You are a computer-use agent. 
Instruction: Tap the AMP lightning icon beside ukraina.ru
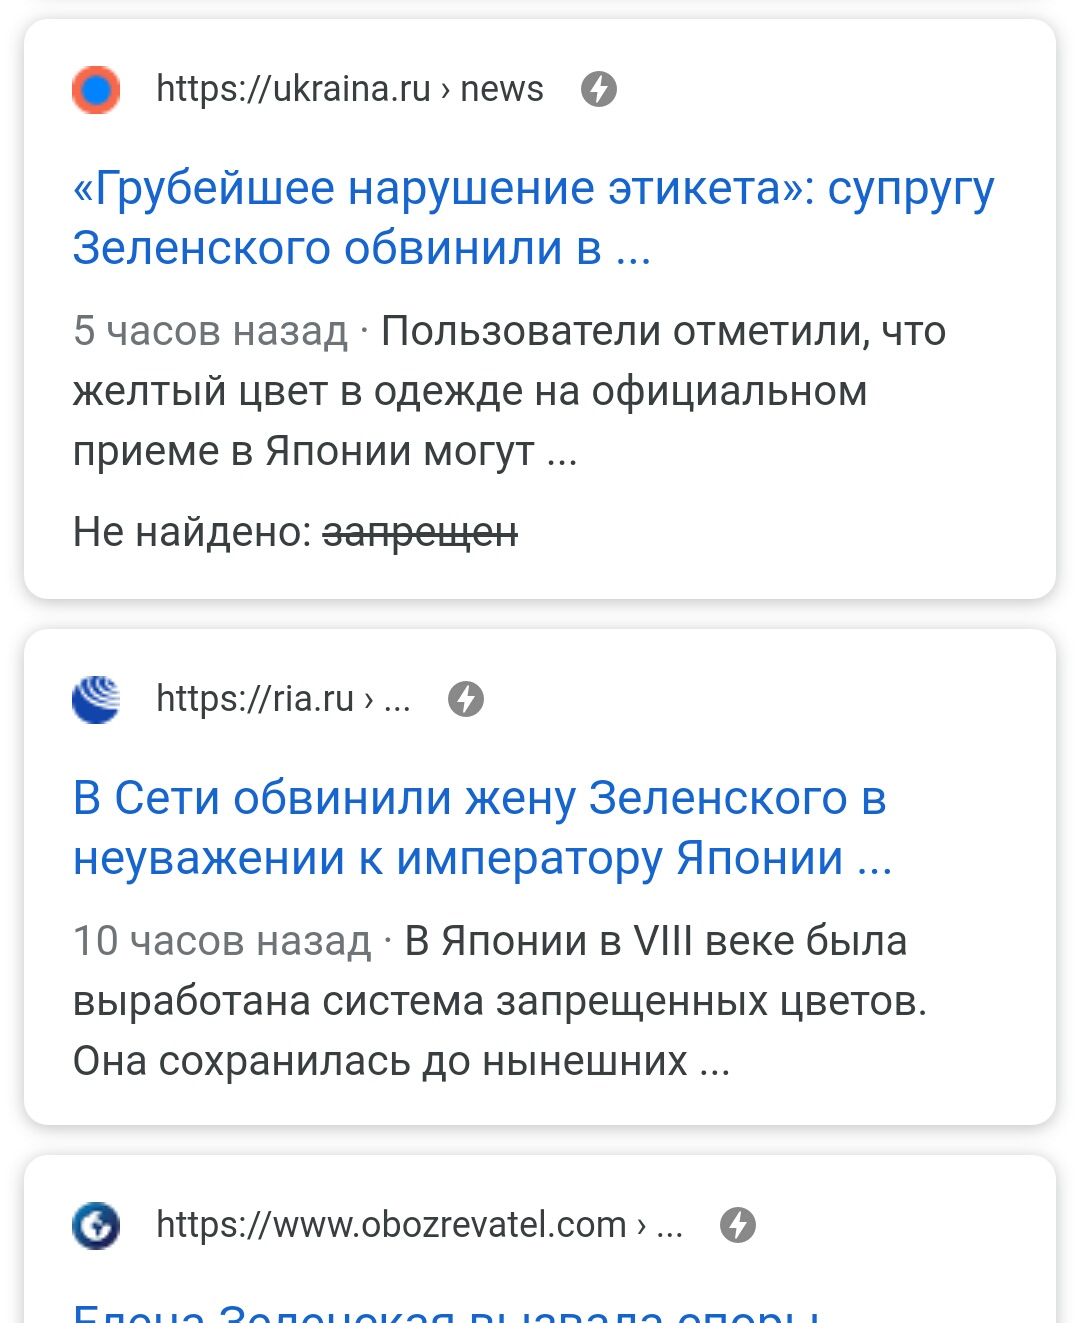pos(599,89)
